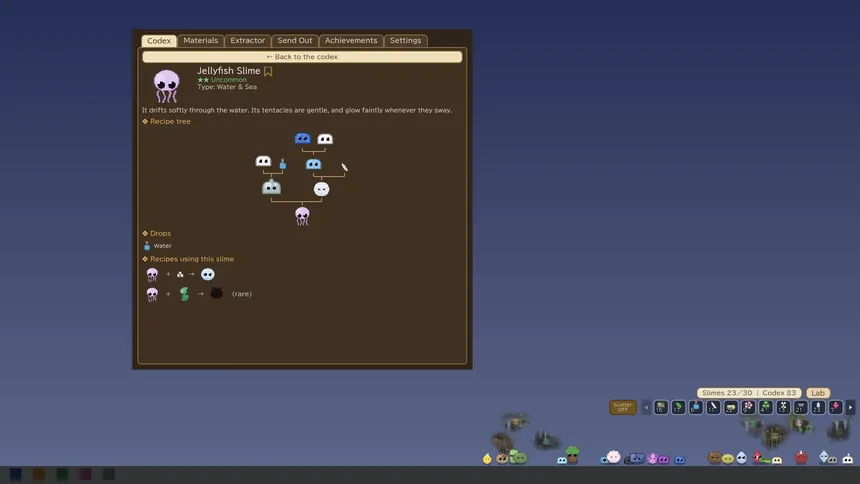The image size is (860, 484).
Task: Click the red slime in the field
Action: pyautogui.click(x=801, y=457)
